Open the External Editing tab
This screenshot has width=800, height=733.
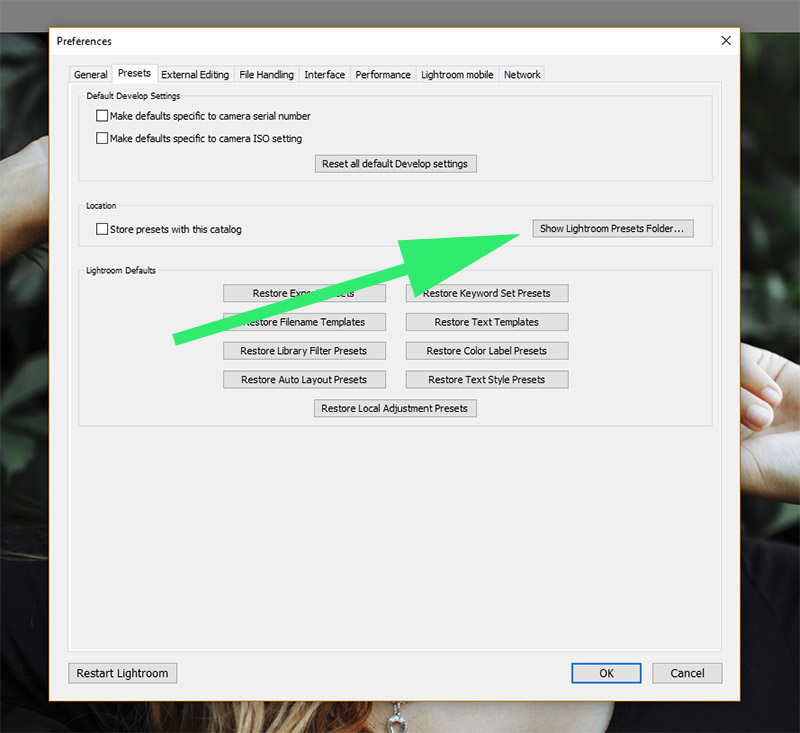[x=195, y=74]
